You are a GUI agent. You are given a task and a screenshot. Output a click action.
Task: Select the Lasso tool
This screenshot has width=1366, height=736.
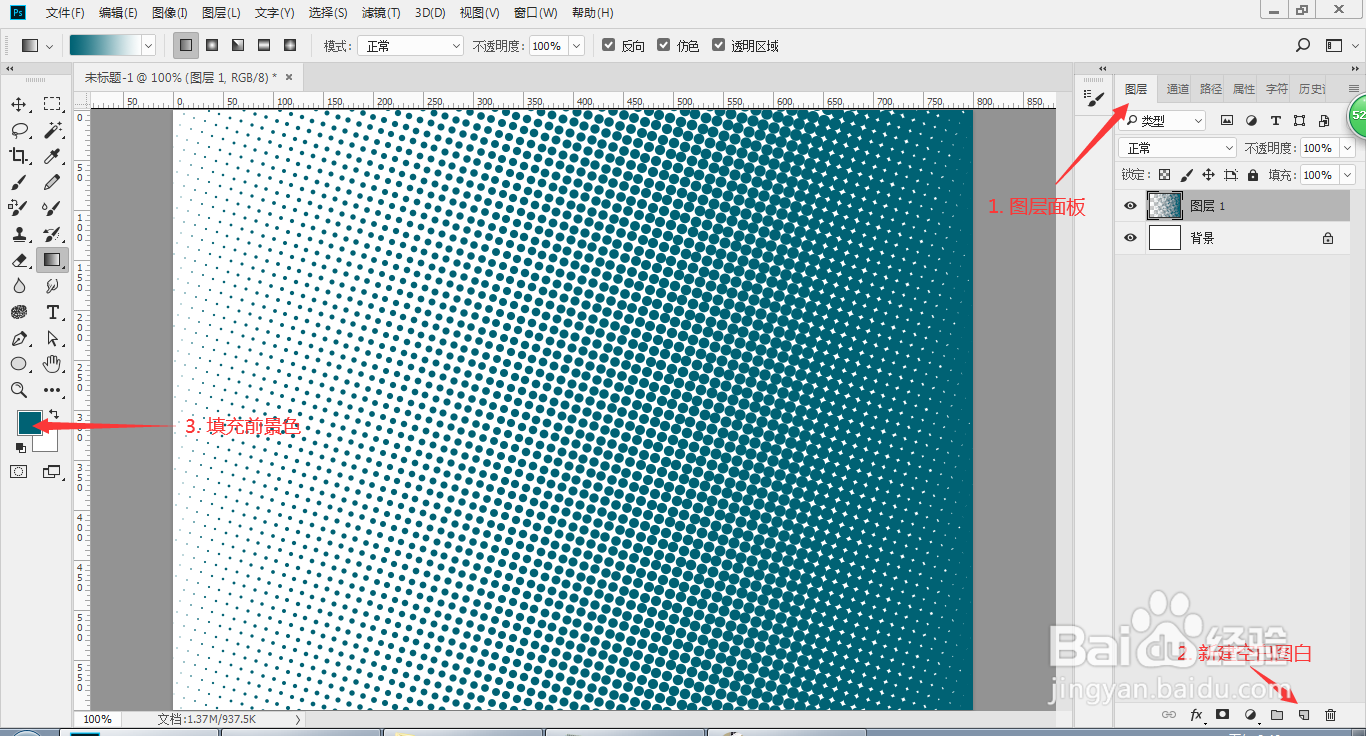(19, 130)
